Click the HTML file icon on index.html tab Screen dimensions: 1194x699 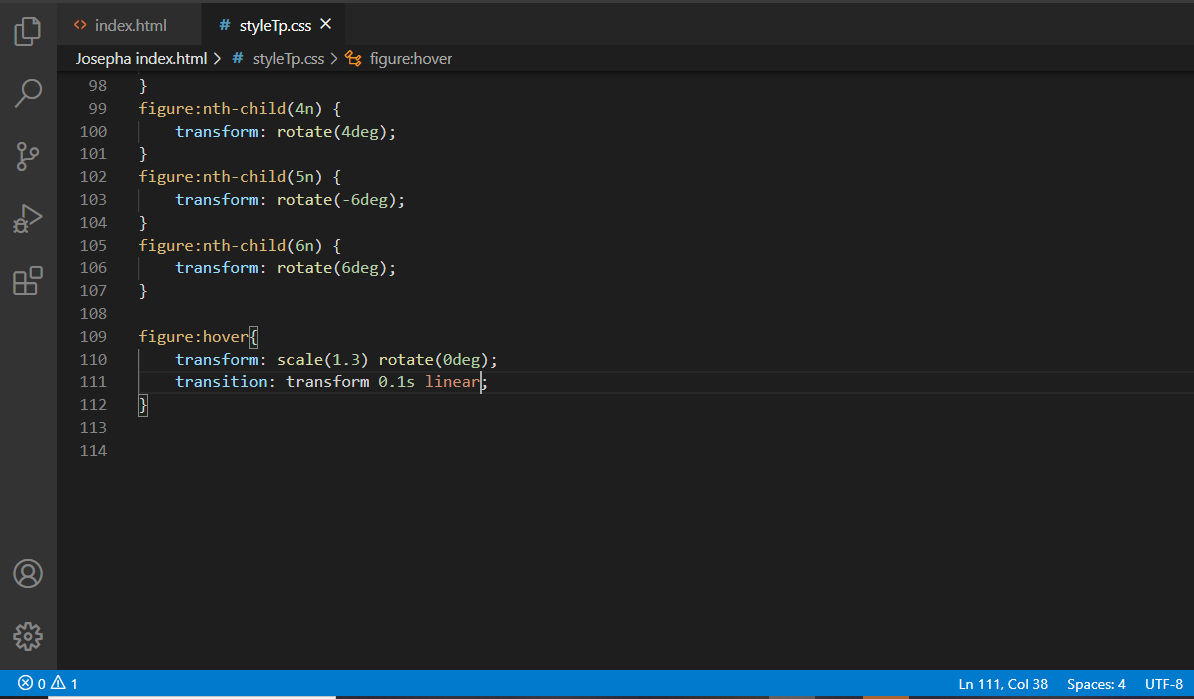(80, 25)
